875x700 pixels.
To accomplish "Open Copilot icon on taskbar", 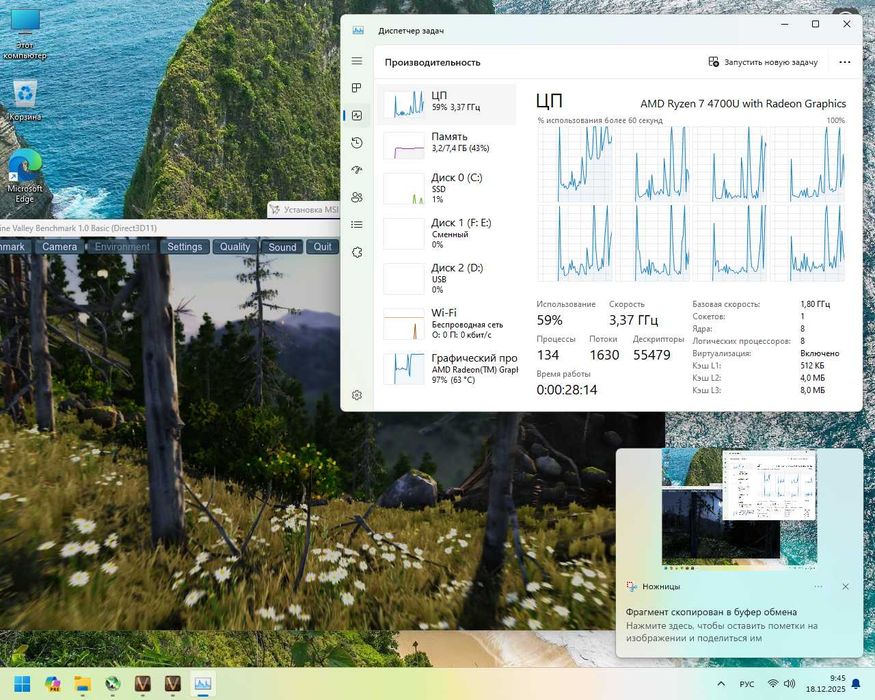I will click(52, 683).
